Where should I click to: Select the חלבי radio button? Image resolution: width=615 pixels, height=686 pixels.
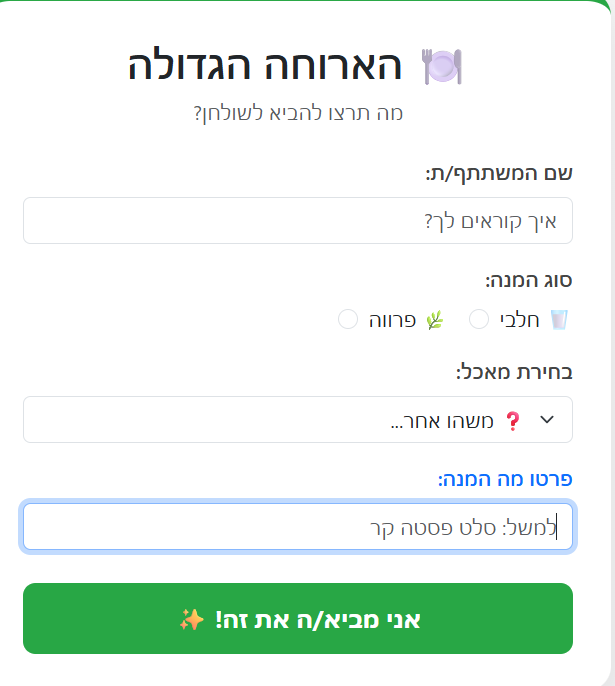[479, 319]
